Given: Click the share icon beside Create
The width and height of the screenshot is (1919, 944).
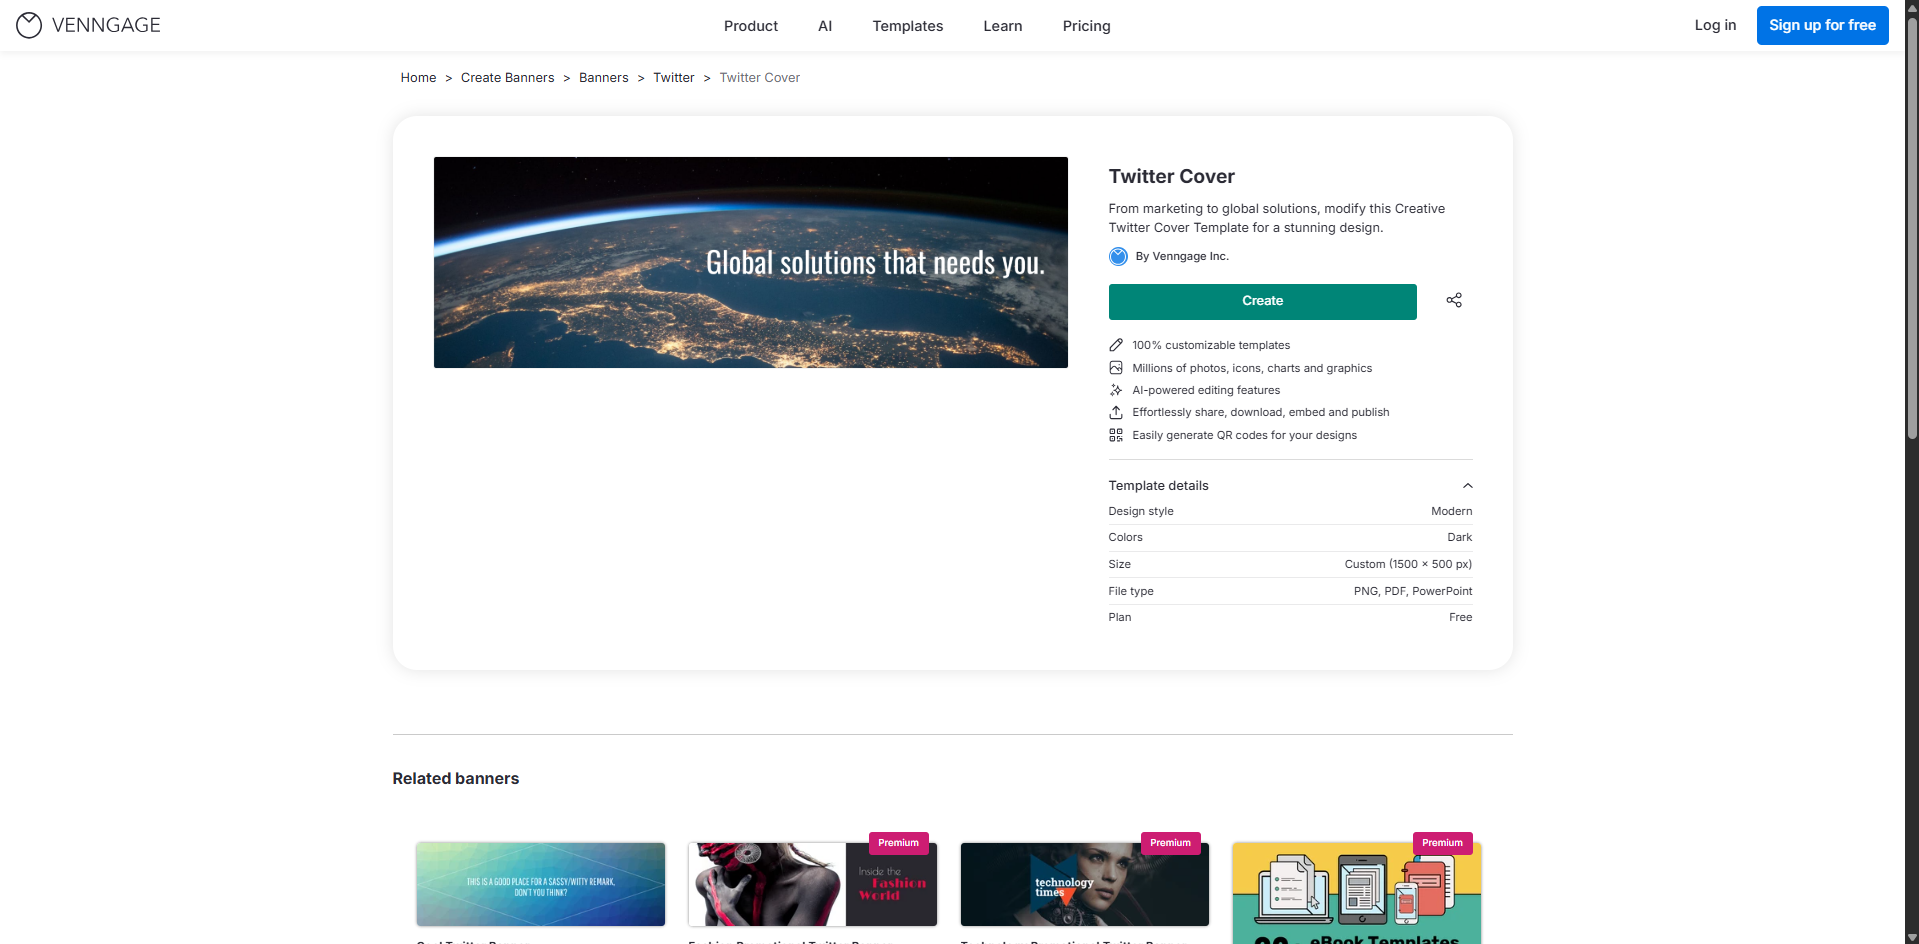Looking at the screenshot, I should click(x=1454, y=300).
